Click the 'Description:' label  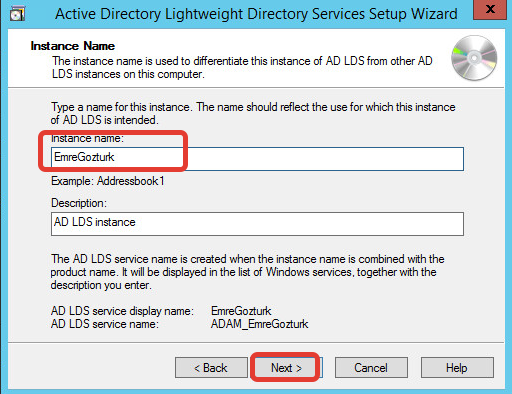[x=79, y=203]
